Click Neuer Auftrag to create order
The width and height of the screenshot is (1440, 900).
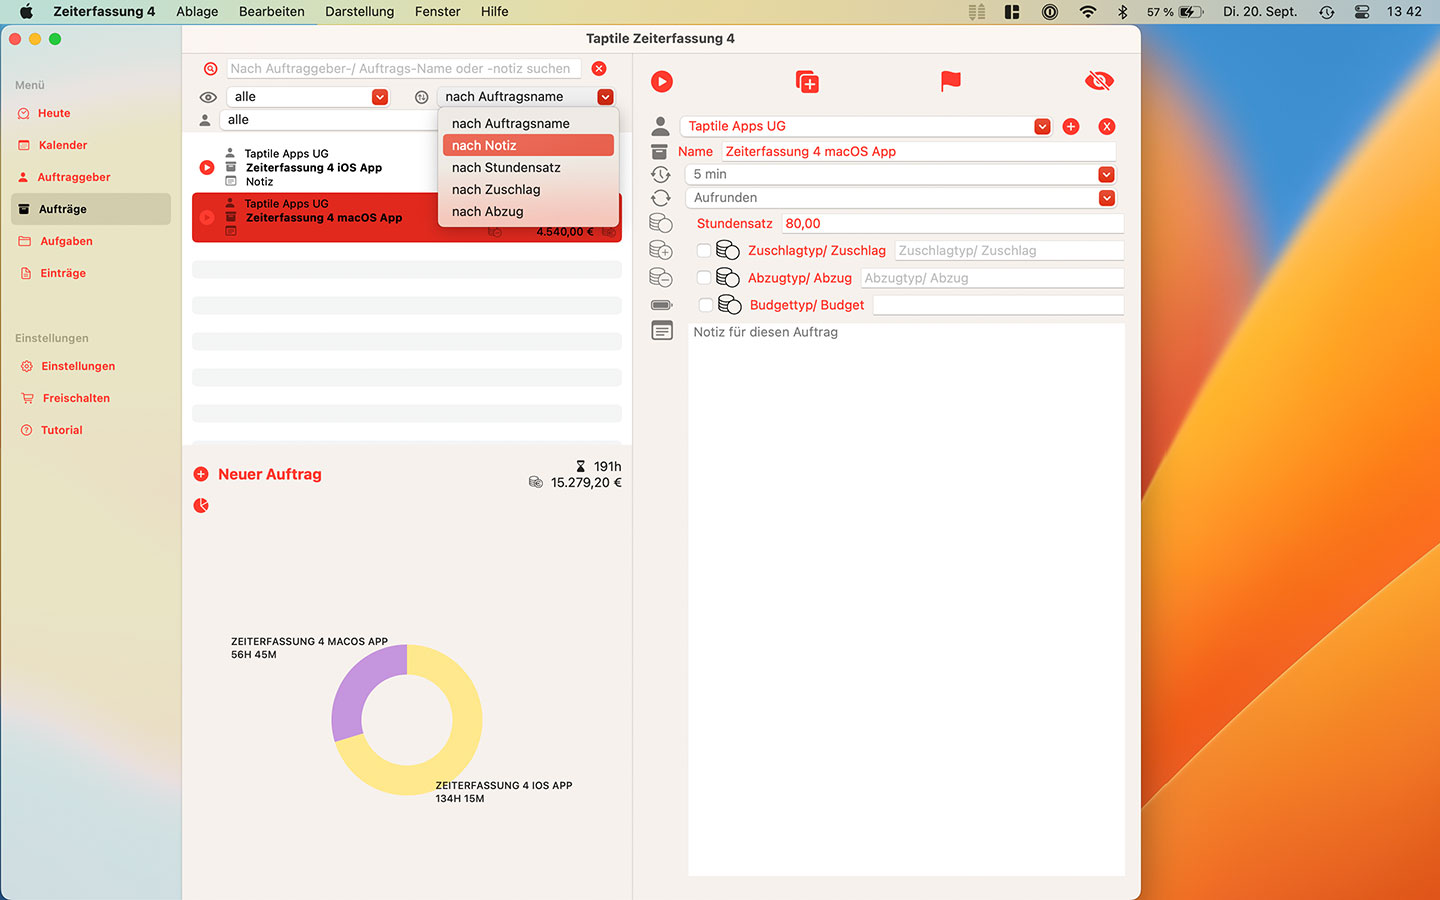(x=270, y=474)
